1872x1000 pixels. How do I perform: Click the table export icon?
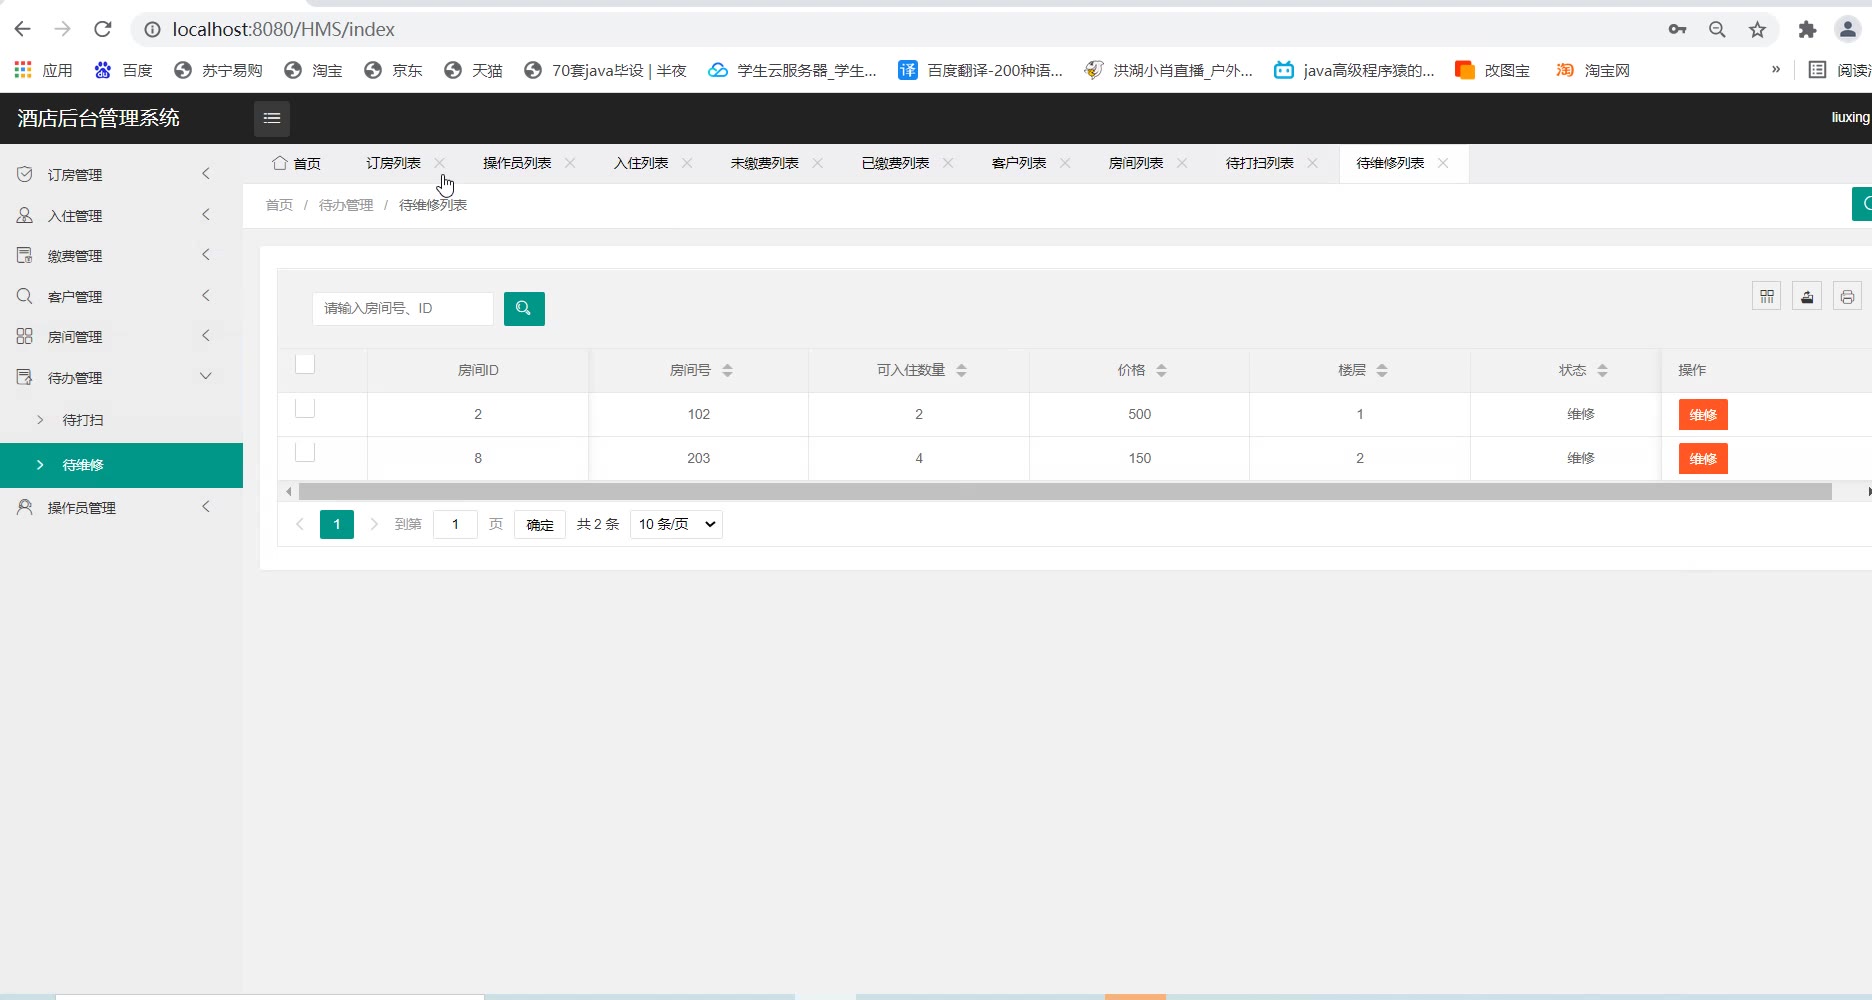pyautogui.click(x=1807, y=296)
